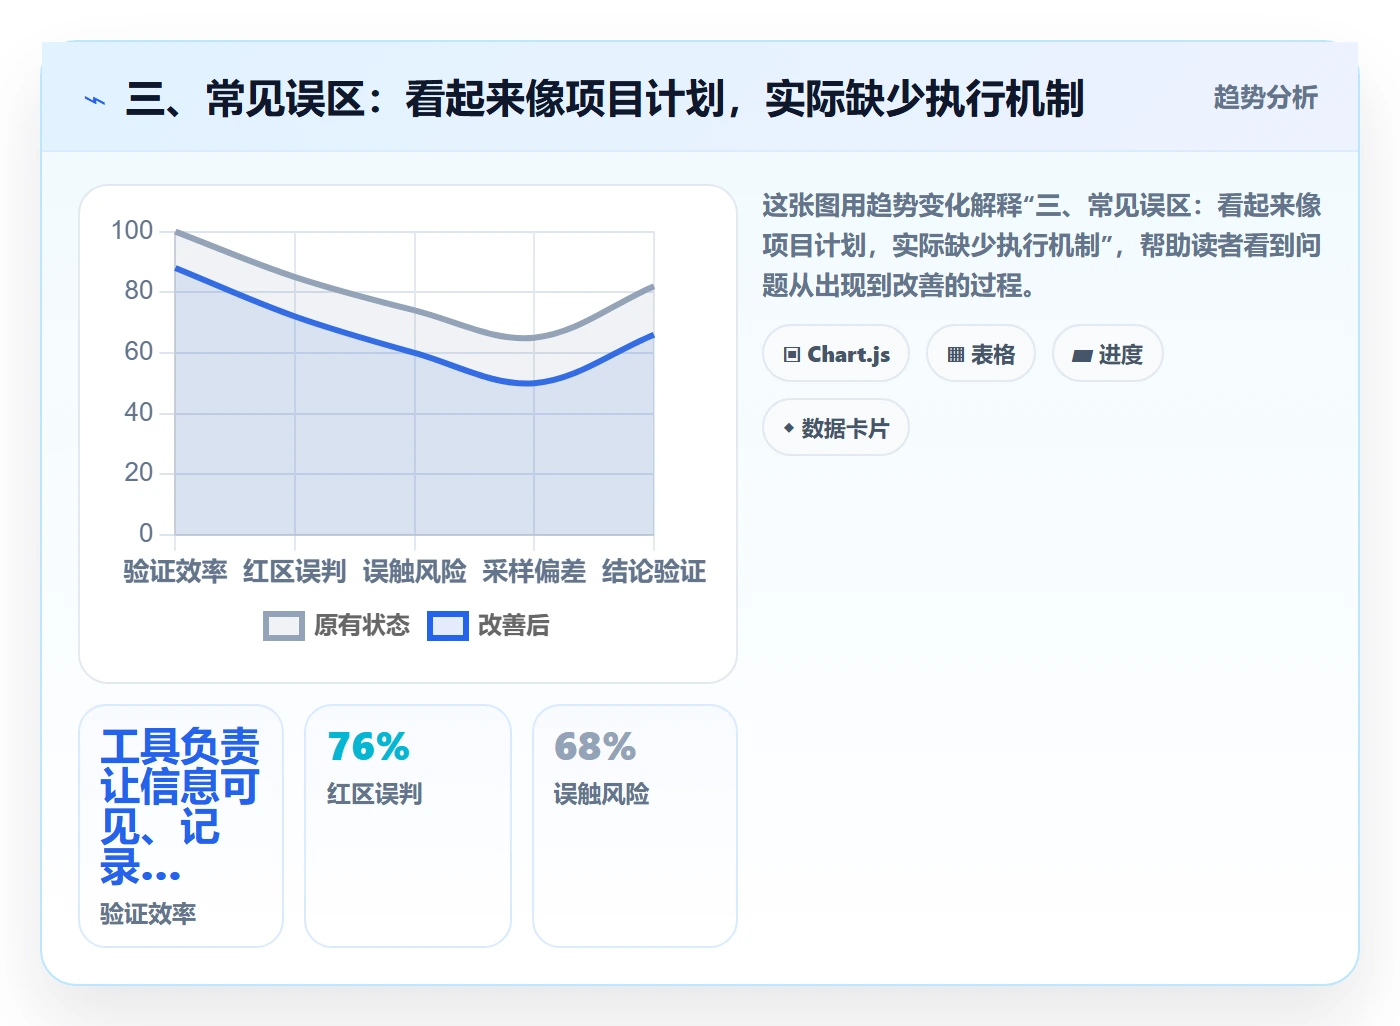This screenshot has width=1400, height=1026.
Task: Click the 60 y-axis value
Action: click(x=139, y=352)
